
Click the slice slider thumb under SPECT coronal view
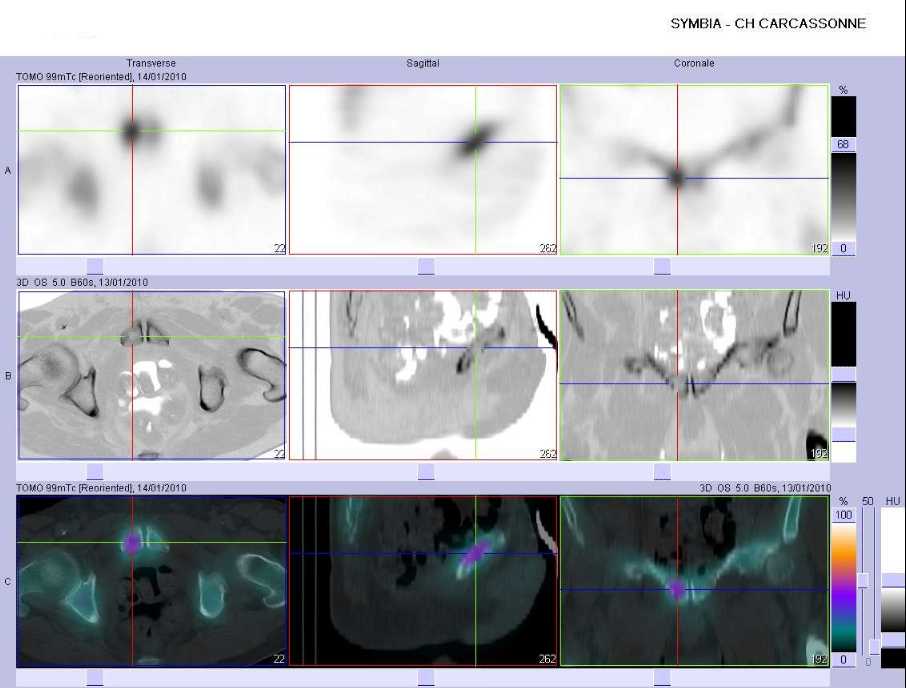coord(662,266)
